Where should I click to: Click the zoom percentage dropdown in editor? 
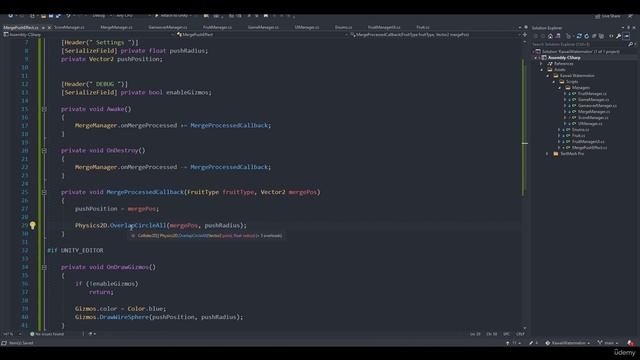click(11, 334)
